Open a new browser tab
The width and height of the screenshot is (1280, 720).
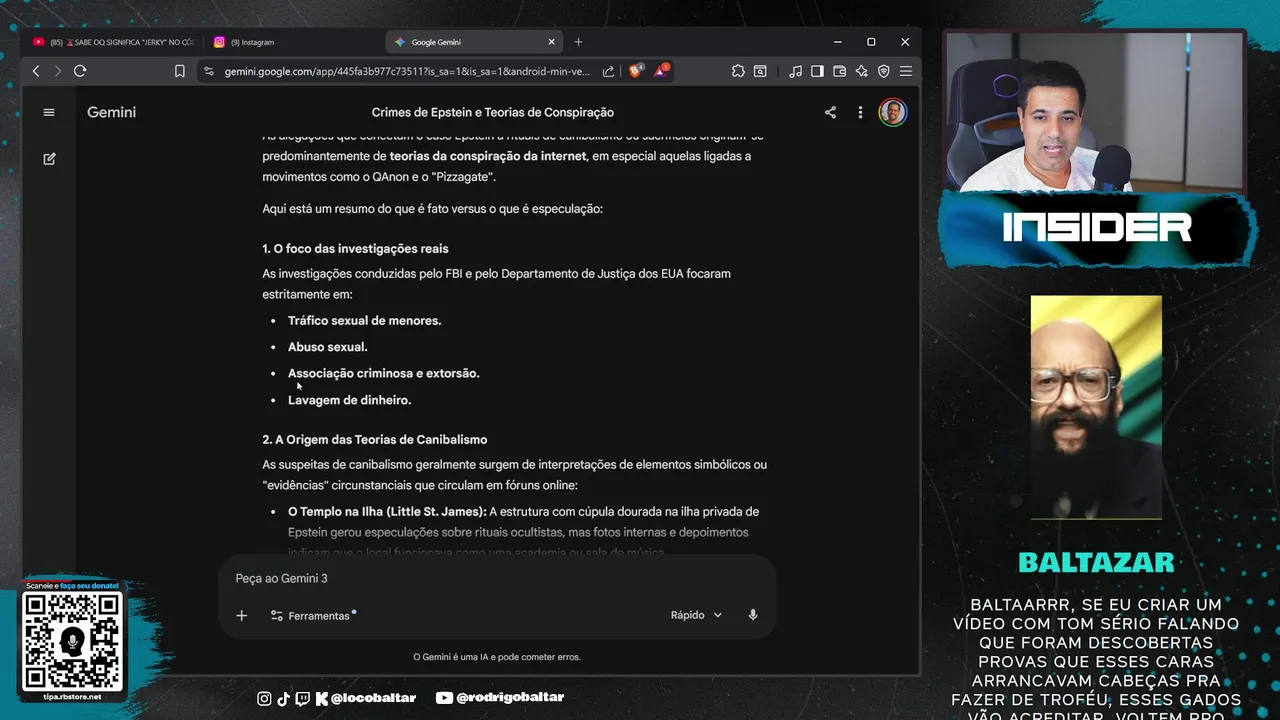[x=578, y=42]
